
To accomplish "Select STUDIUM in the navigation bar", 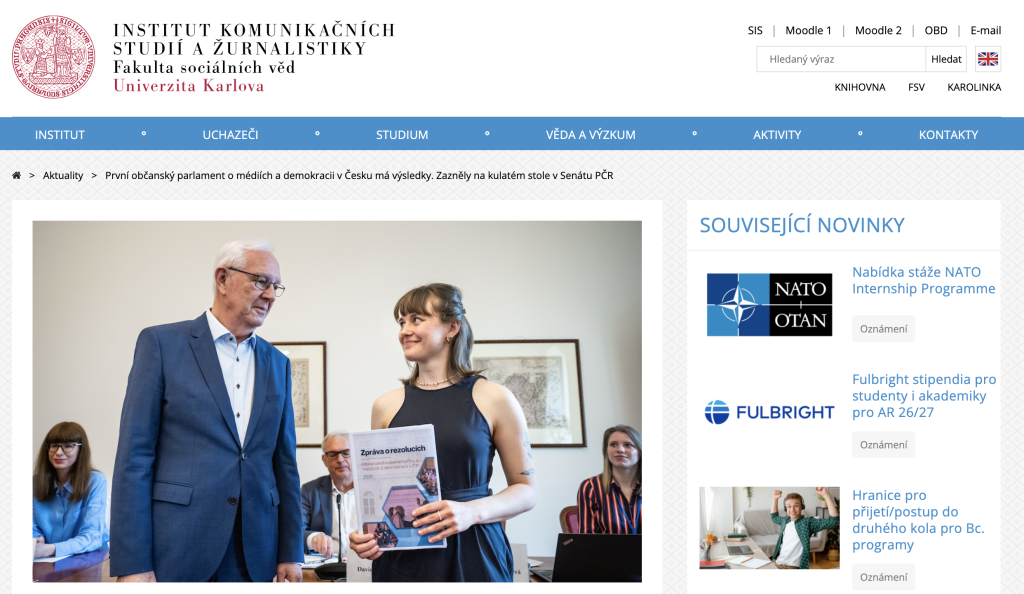I will point(402,134).
